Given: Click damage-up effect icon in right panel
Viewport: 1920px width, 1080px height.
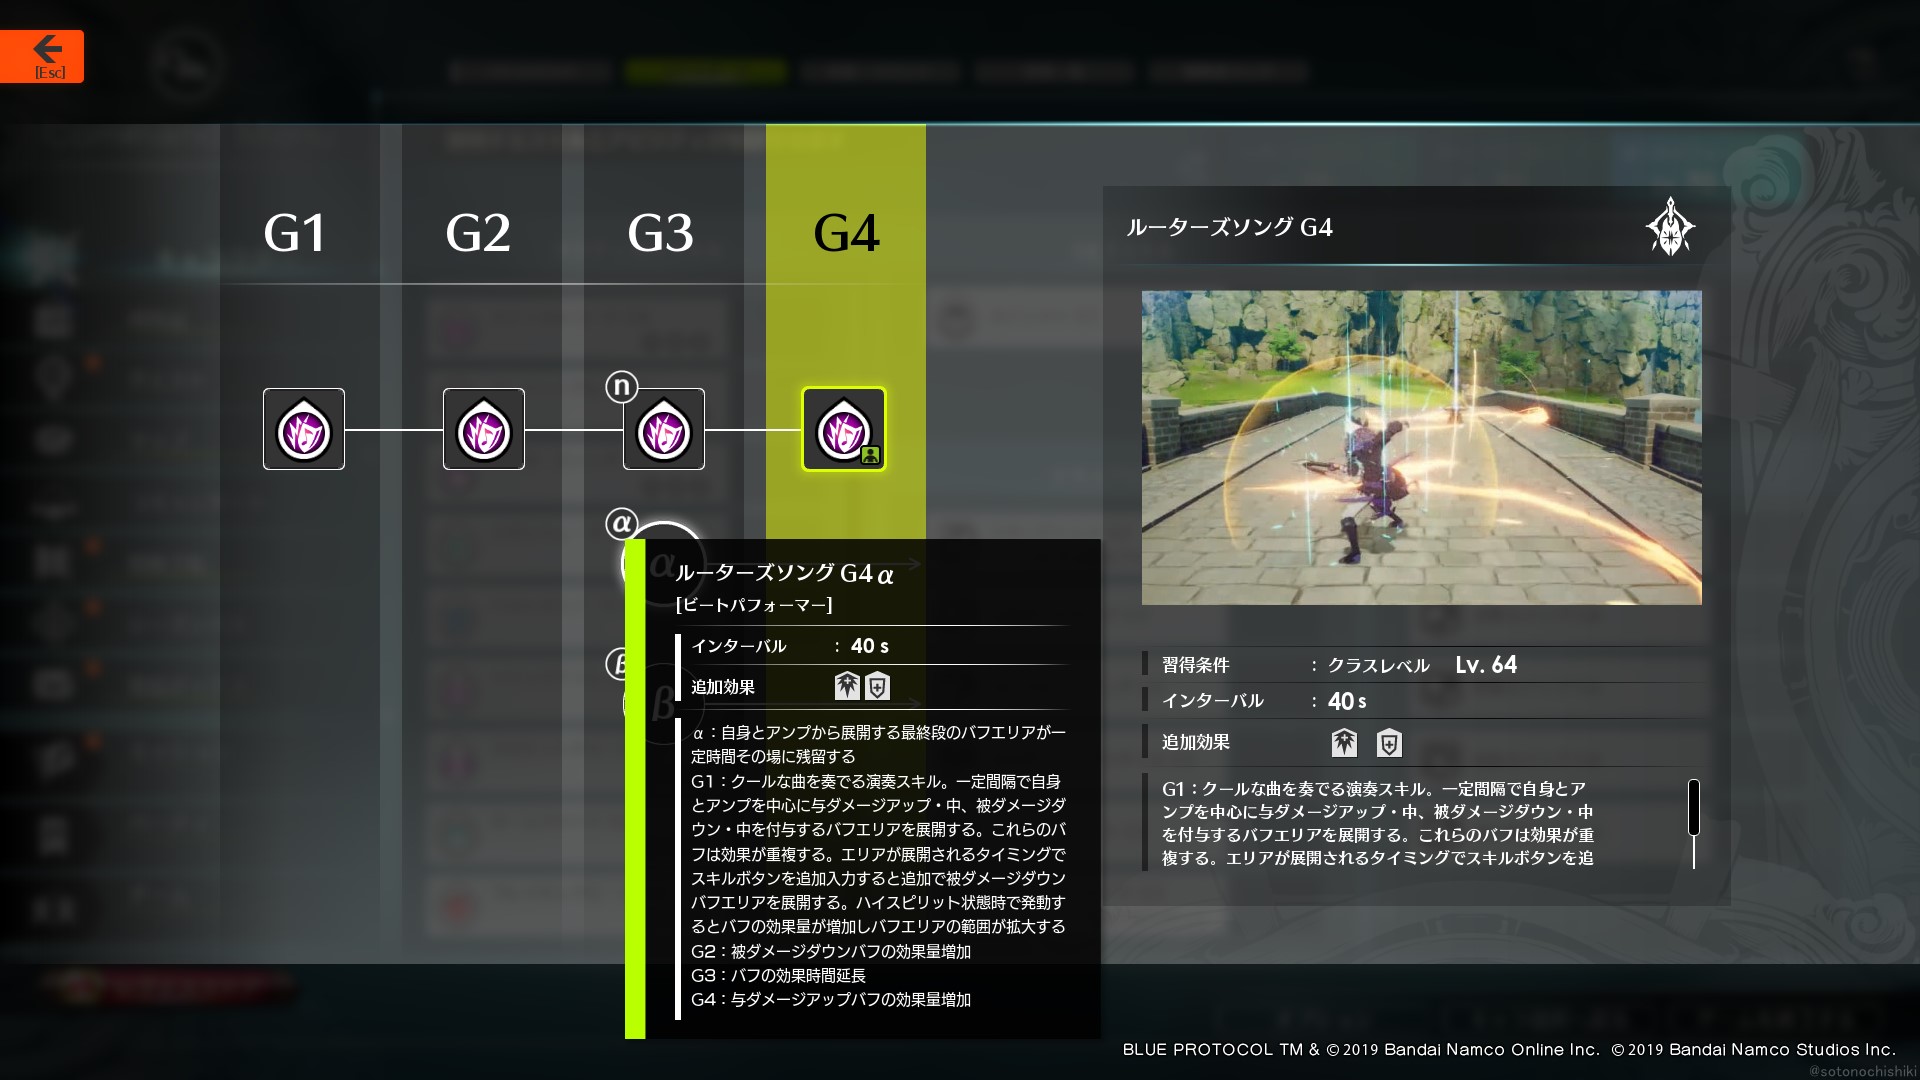Looking at the screenshot, I should 1344,743.
